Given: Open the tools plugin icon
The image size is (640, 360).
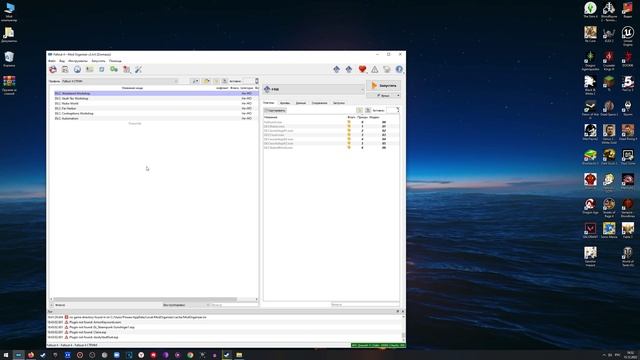Looking at the screenshot, I should click(x=127, y=69).
